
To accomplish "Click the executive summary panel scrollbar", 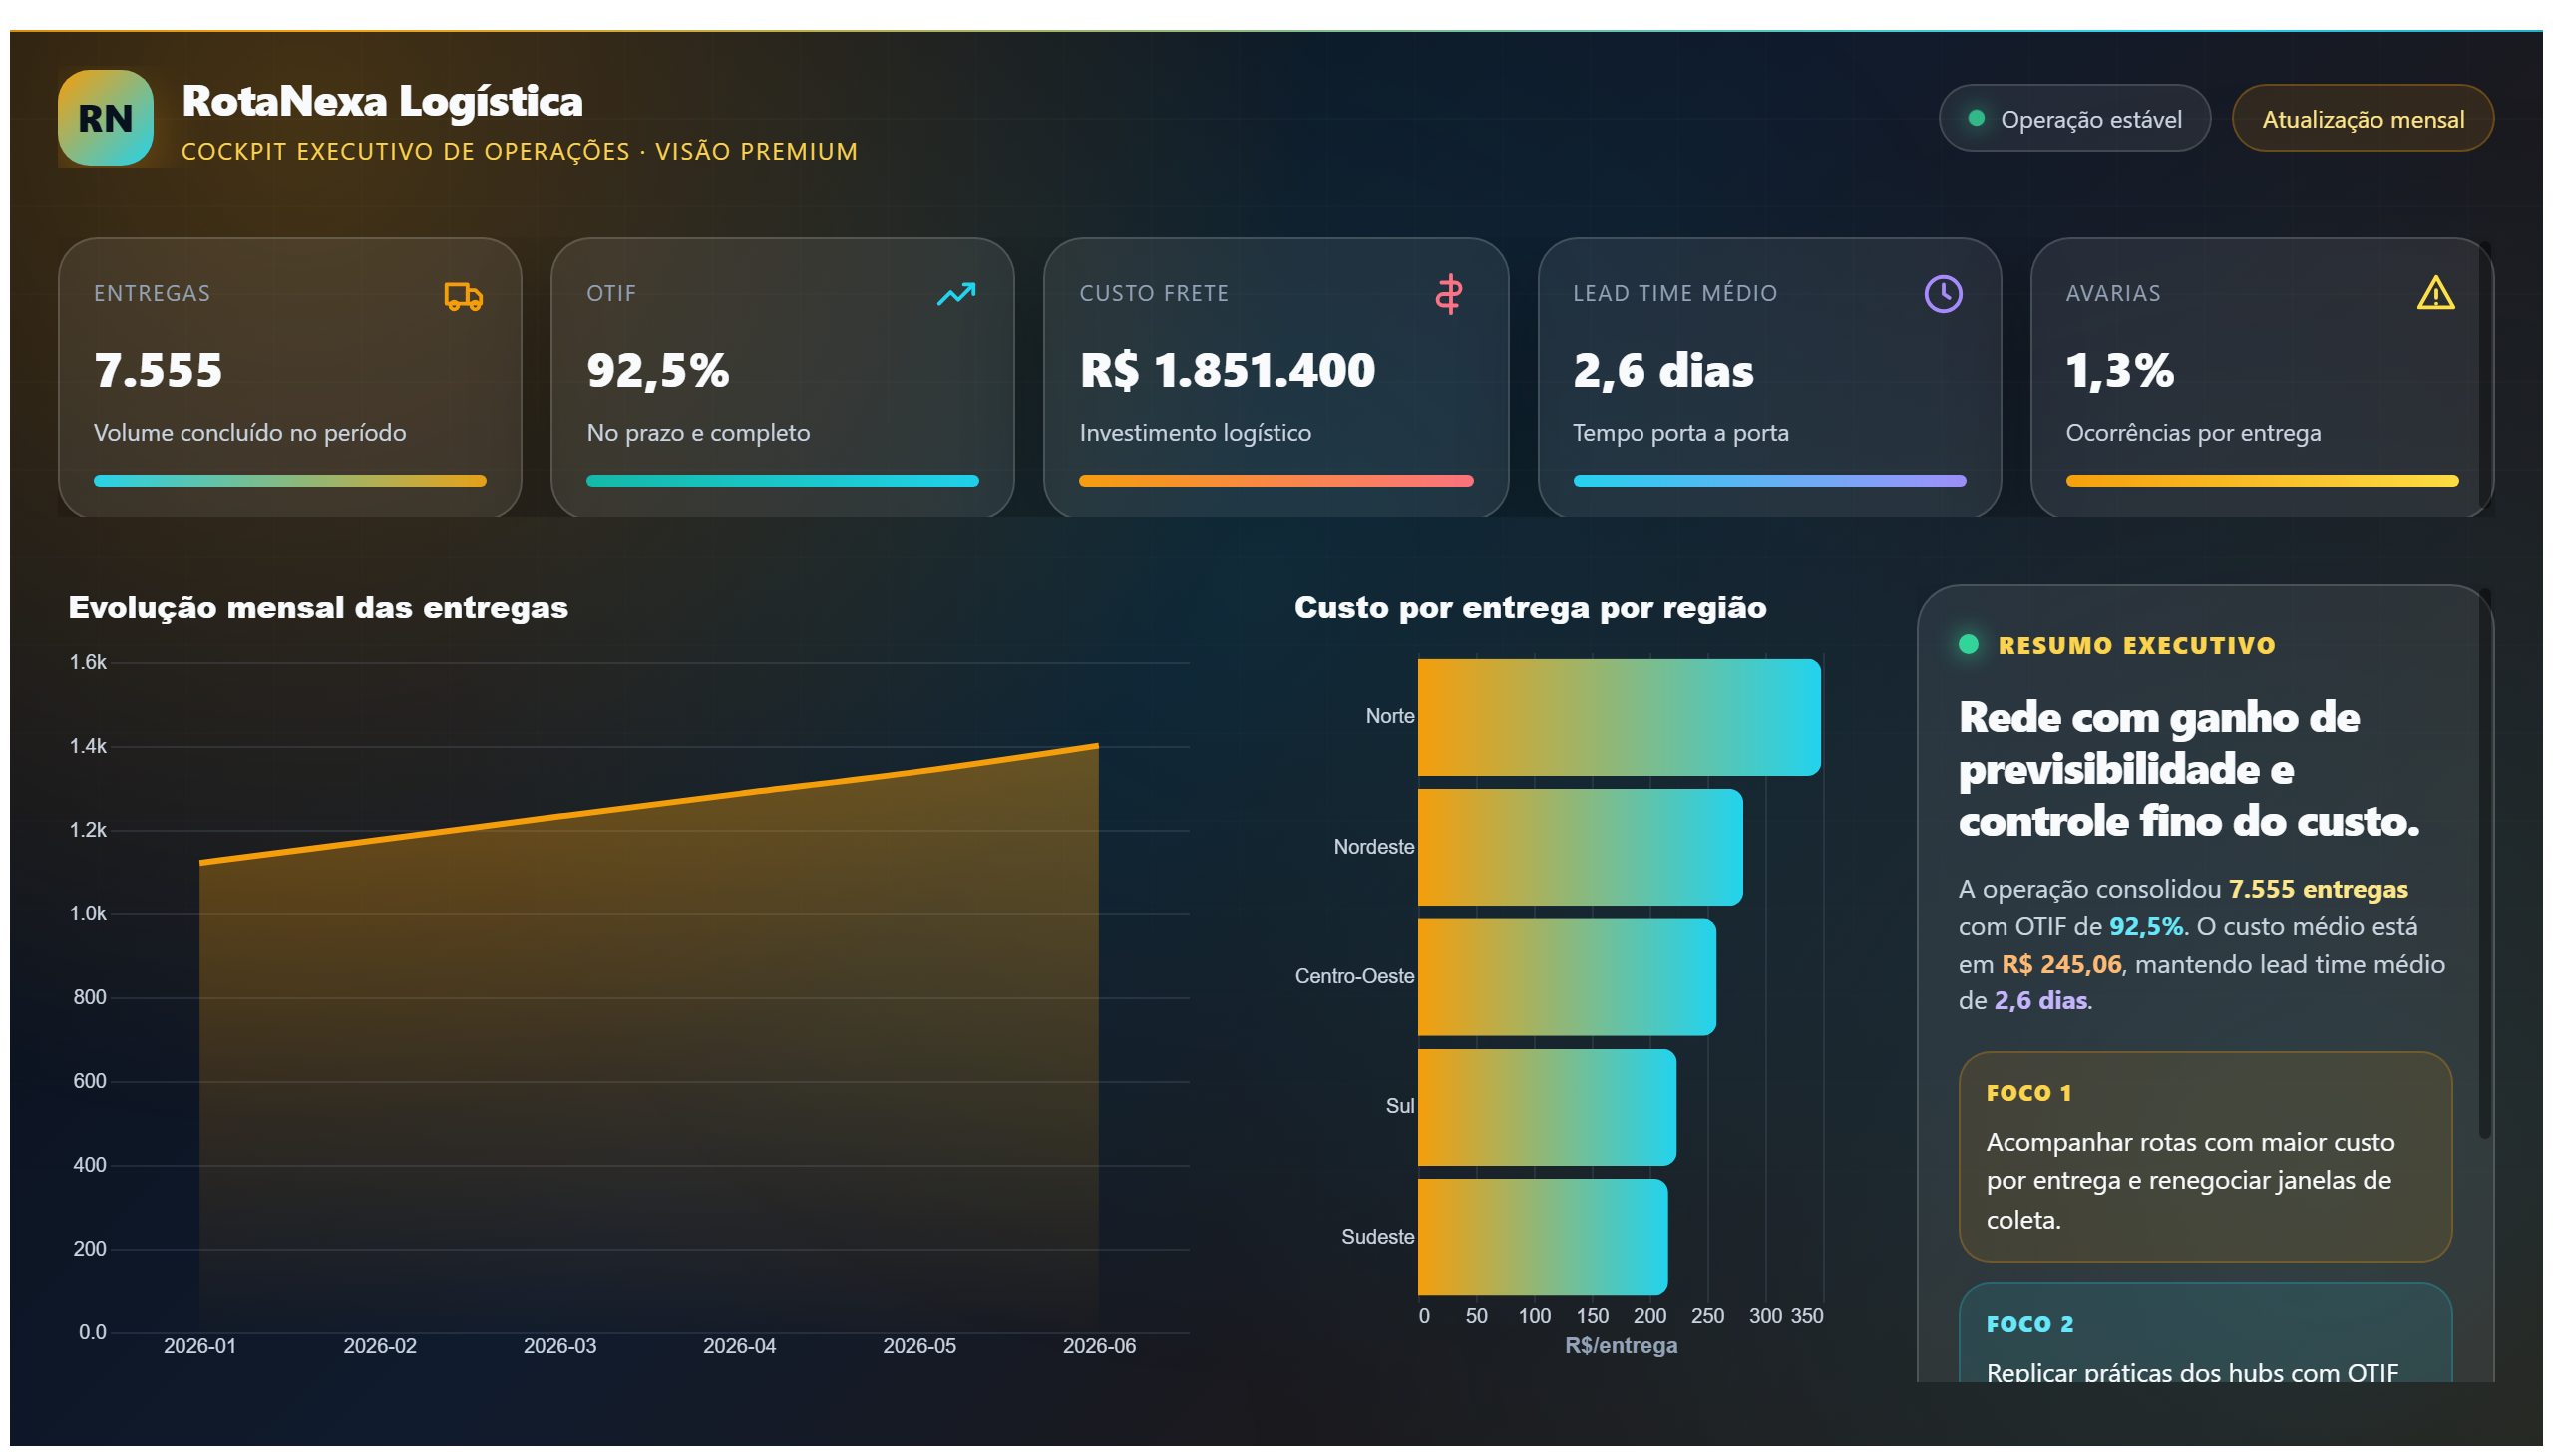I will coord(2484,865).
